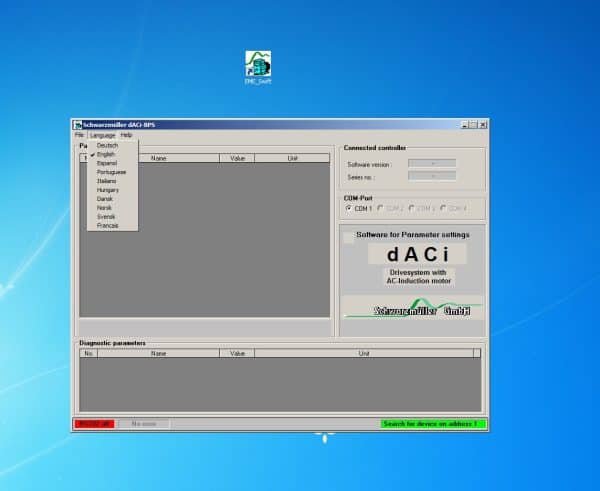
Task: Click the 'Software for Parameter settings' heading
Action: click(x=413, y=235)
